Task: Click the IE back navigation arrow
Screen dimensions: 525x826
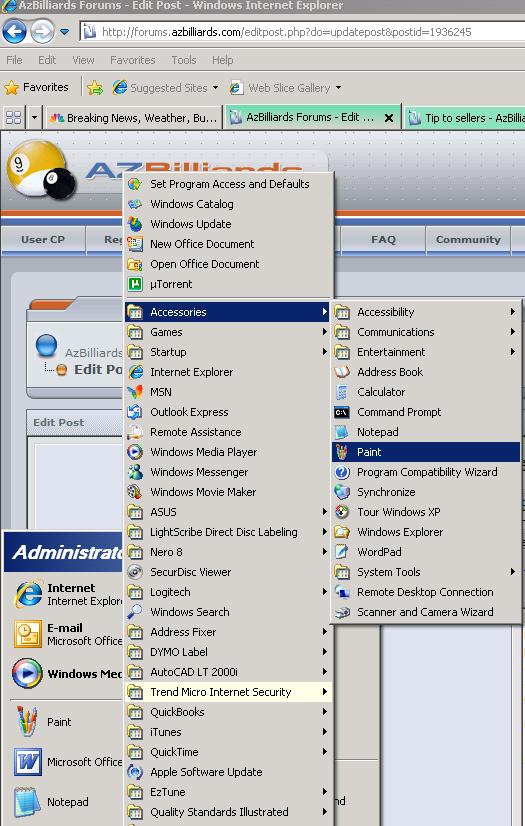Action: pos(14,32)
